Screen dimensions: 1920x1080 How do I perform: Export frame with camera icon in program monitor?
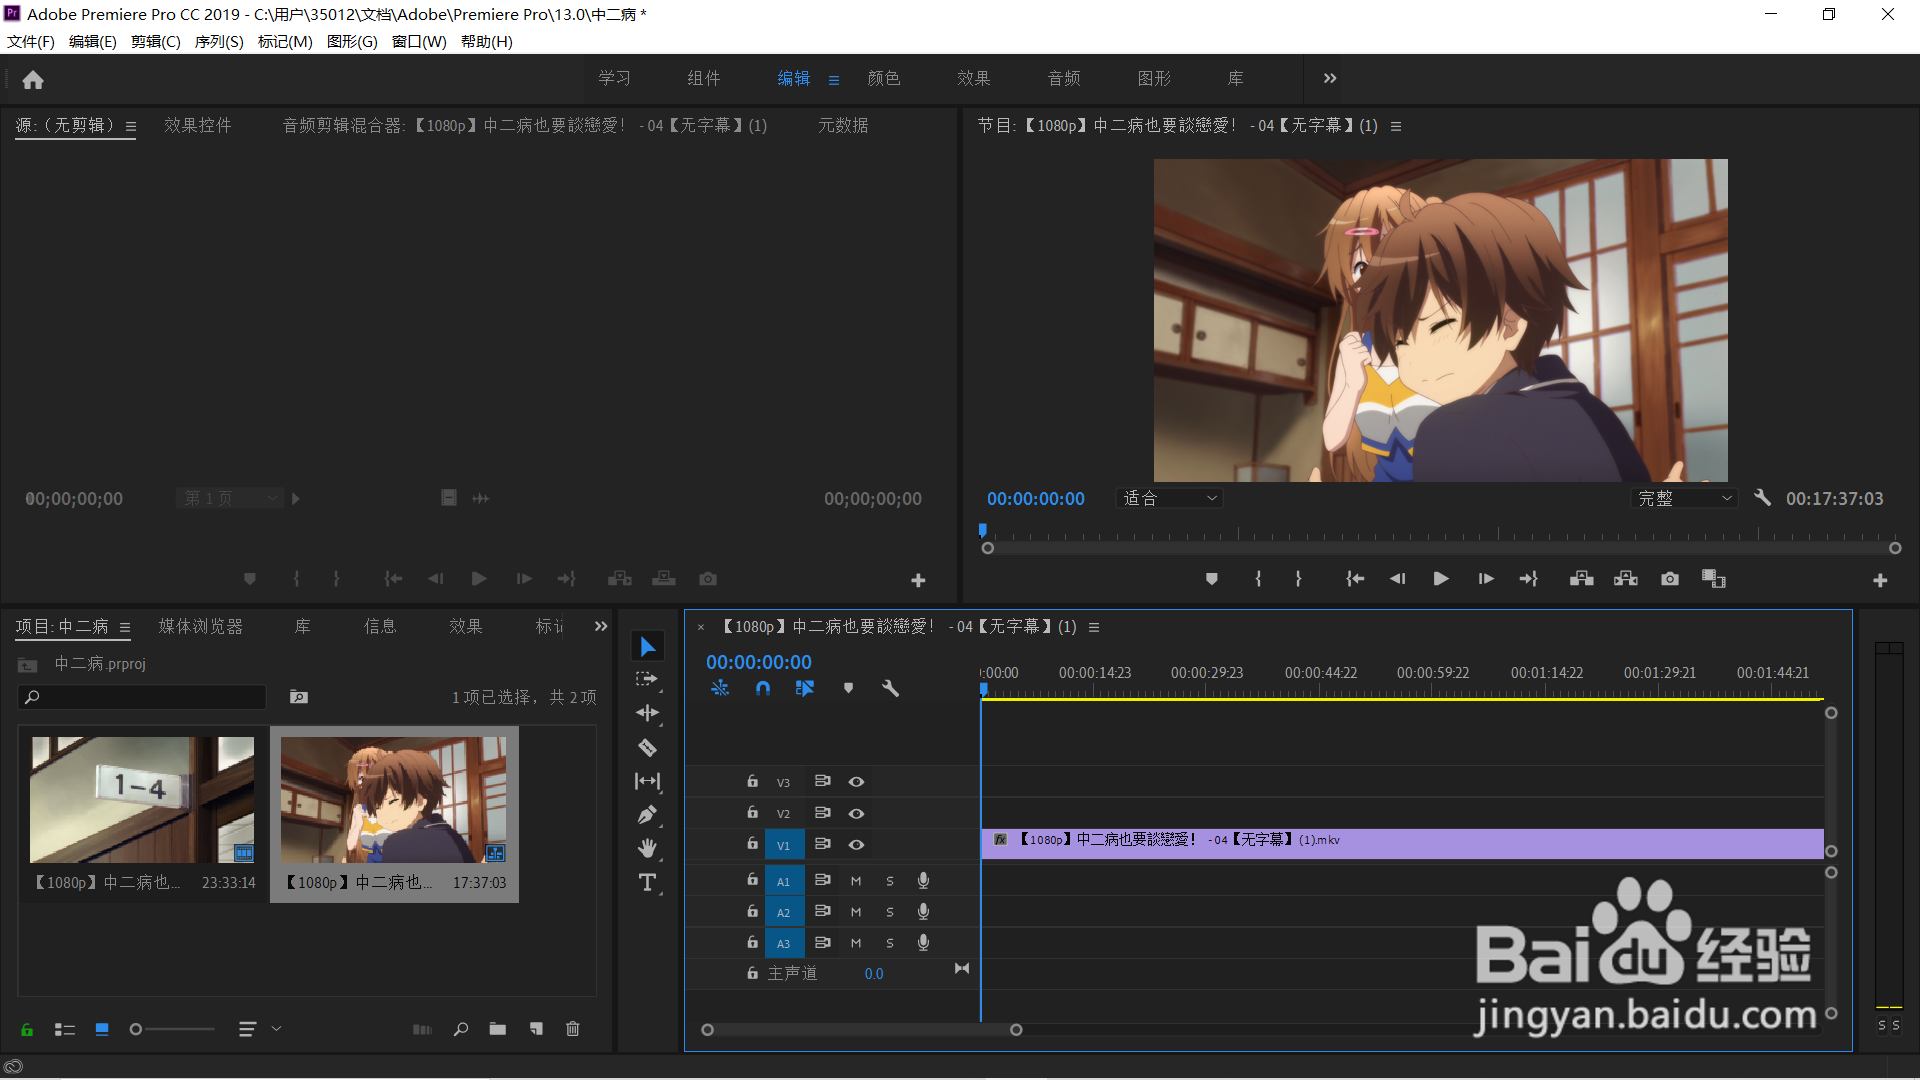1670,579
